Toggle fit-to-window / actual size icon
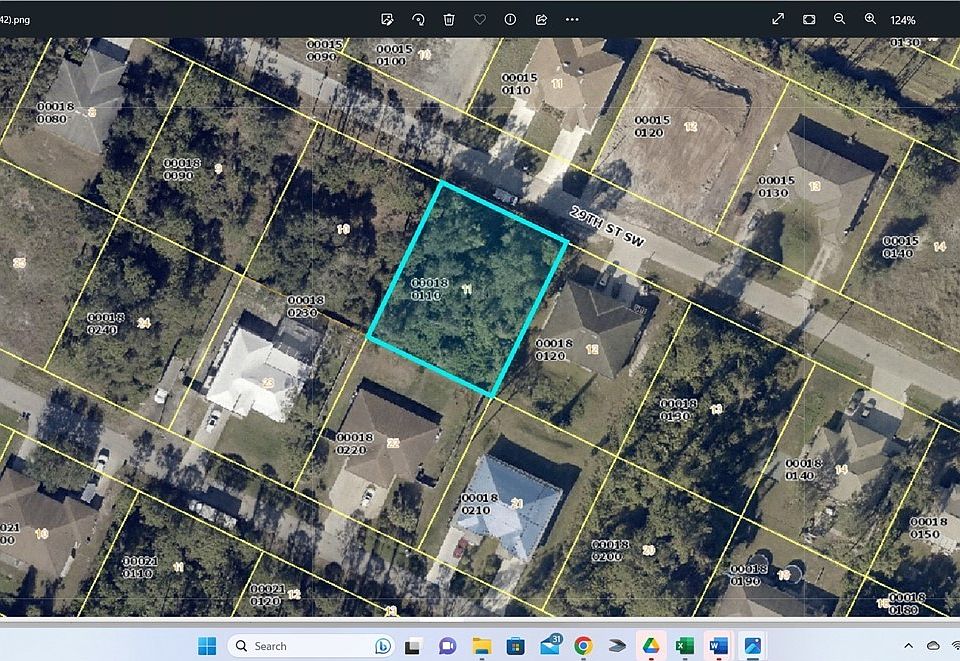 809,19
